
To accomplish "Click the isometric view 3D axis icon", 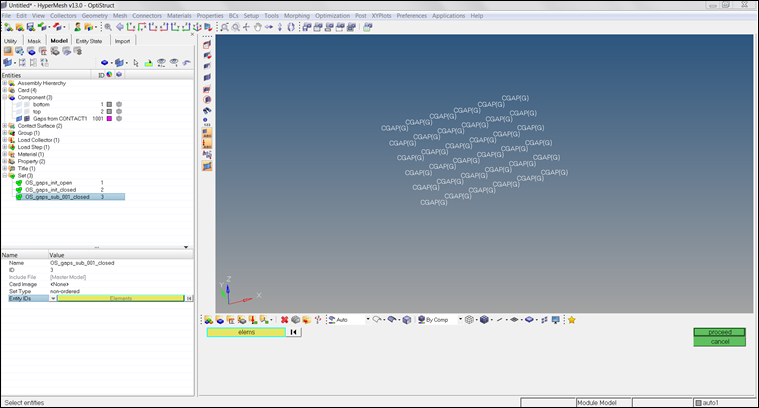I will [x=197, y=27].
